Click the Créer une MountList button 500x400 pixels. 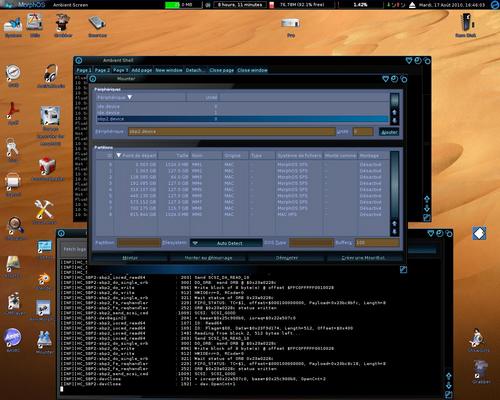pyautogui.click(x=363, y=258)
